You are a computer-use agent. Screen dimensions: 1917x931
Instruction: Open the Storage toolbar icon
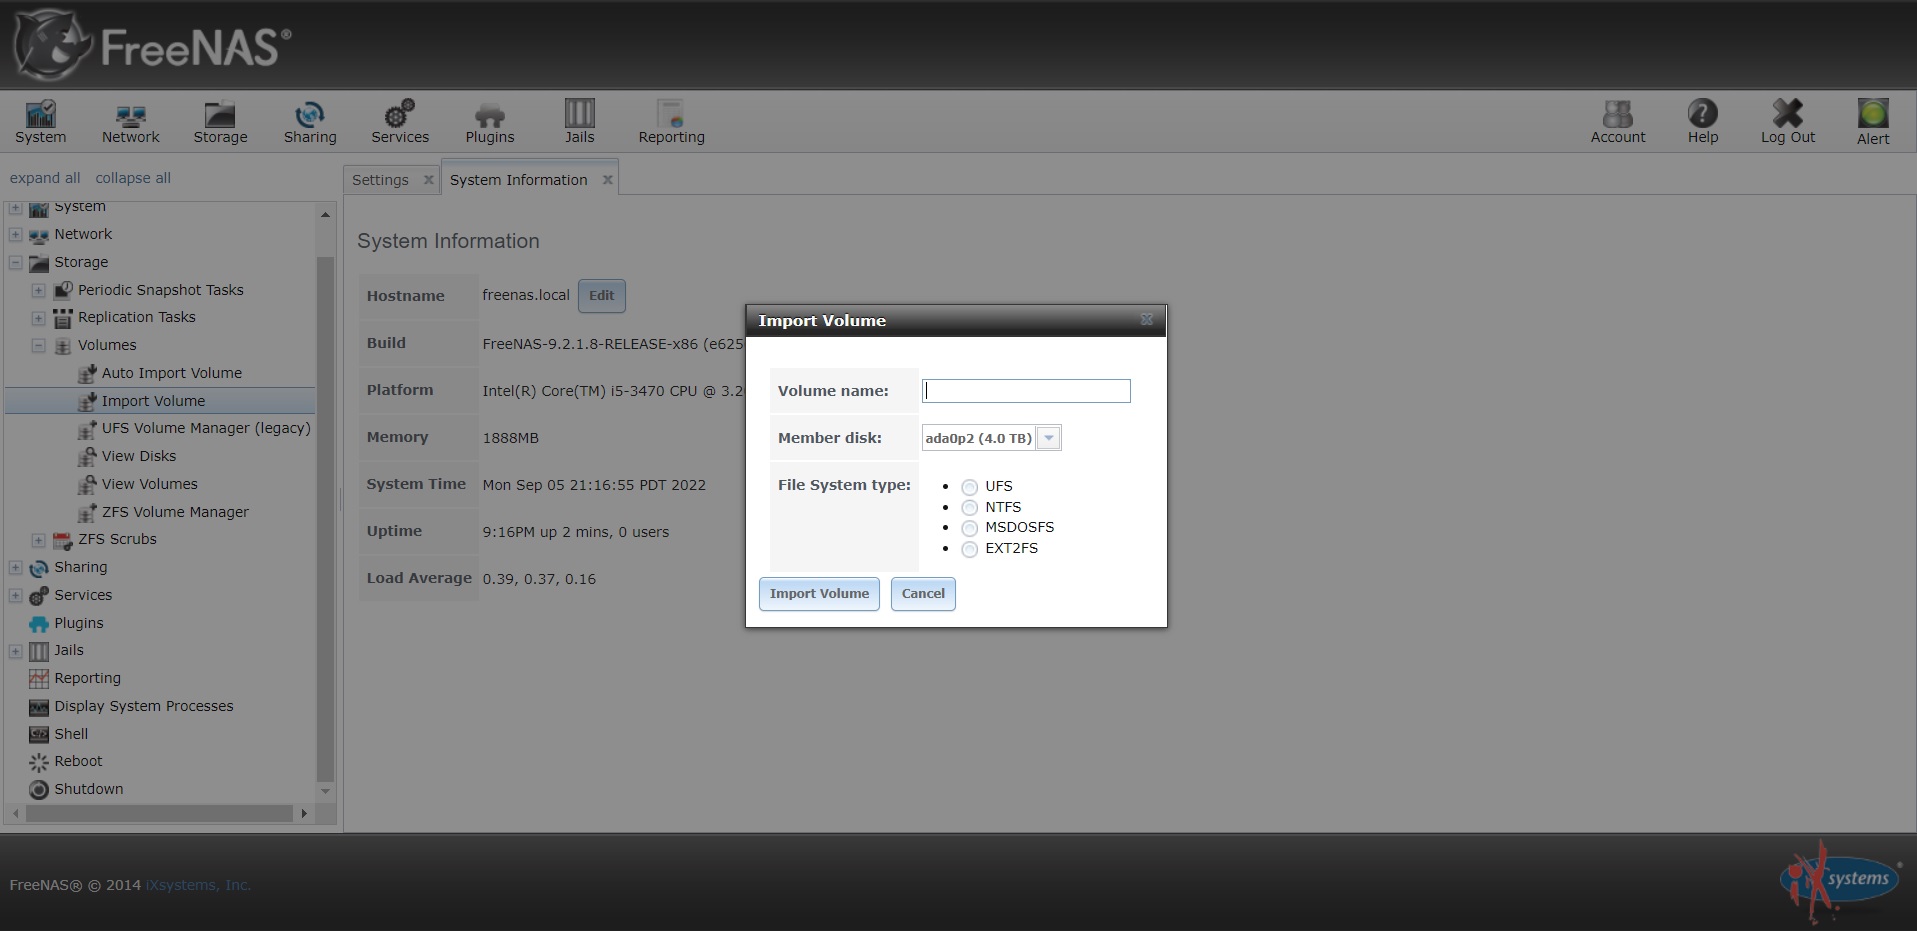(x=220, y=122)
